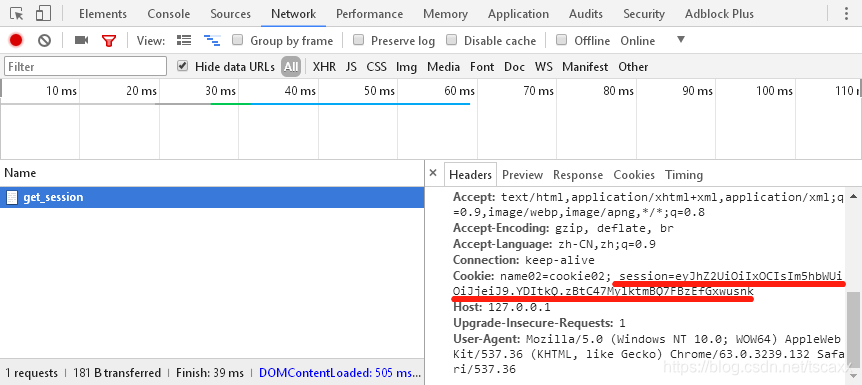Switch to large request rows view
Screen dimensions: 862x385
[184, 40]
